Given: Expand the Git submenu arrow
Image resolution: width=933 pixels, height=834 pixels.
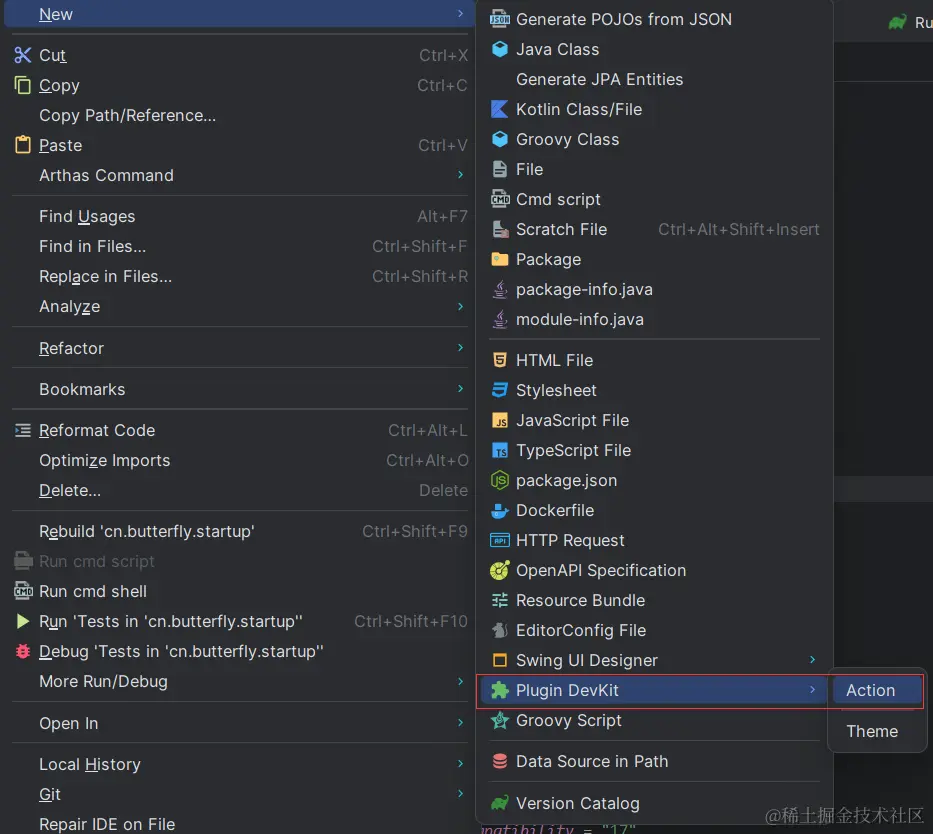Looking at the screenshot, I should click(460, 793).
